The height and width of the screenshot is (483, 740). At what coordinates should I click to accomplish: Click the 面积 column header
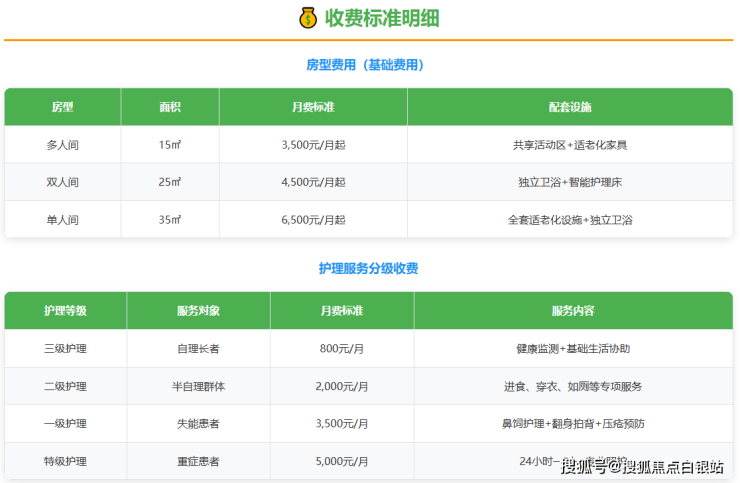click(170, 107)
